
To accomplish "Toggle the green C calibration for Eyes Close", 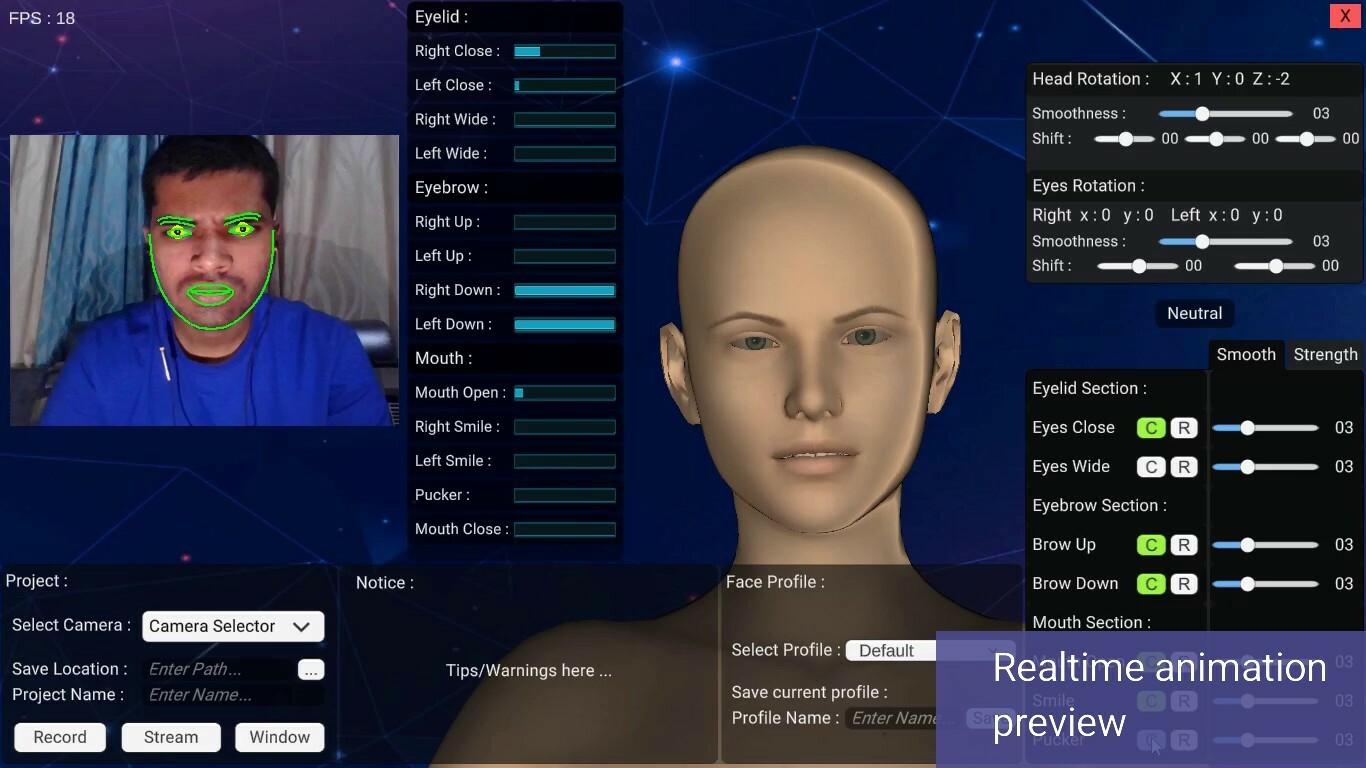I will point(1150,427).
